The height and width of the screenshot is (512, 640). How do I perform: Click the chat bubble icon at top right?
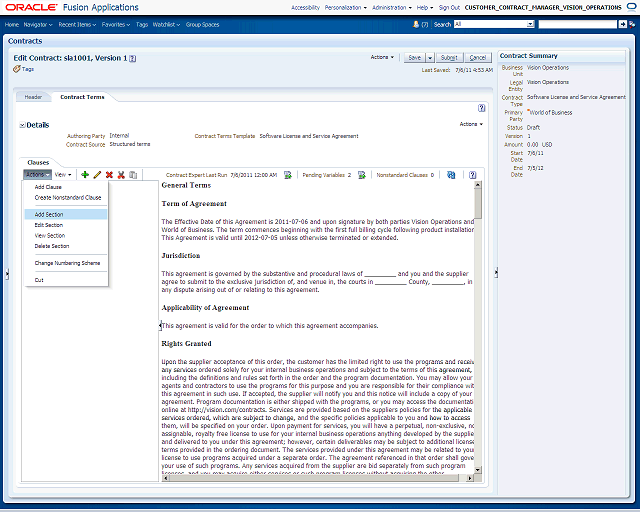point(631,7)
